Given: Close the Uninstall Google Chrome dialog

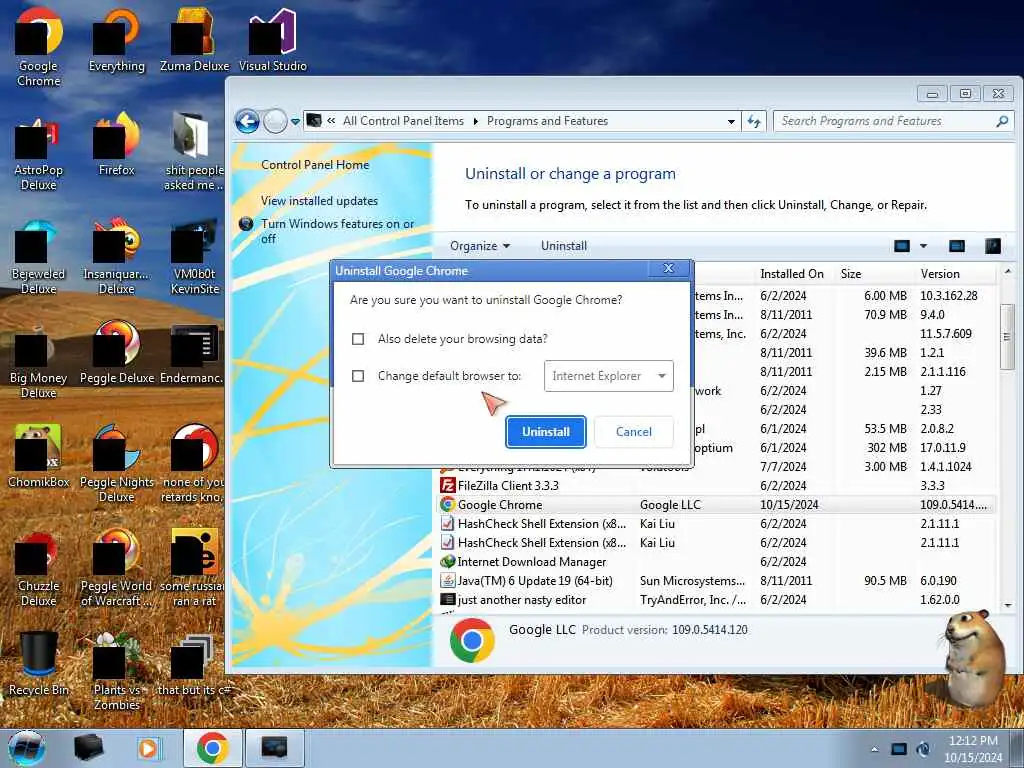Looking at the screenshot, I should pos(668,268).
